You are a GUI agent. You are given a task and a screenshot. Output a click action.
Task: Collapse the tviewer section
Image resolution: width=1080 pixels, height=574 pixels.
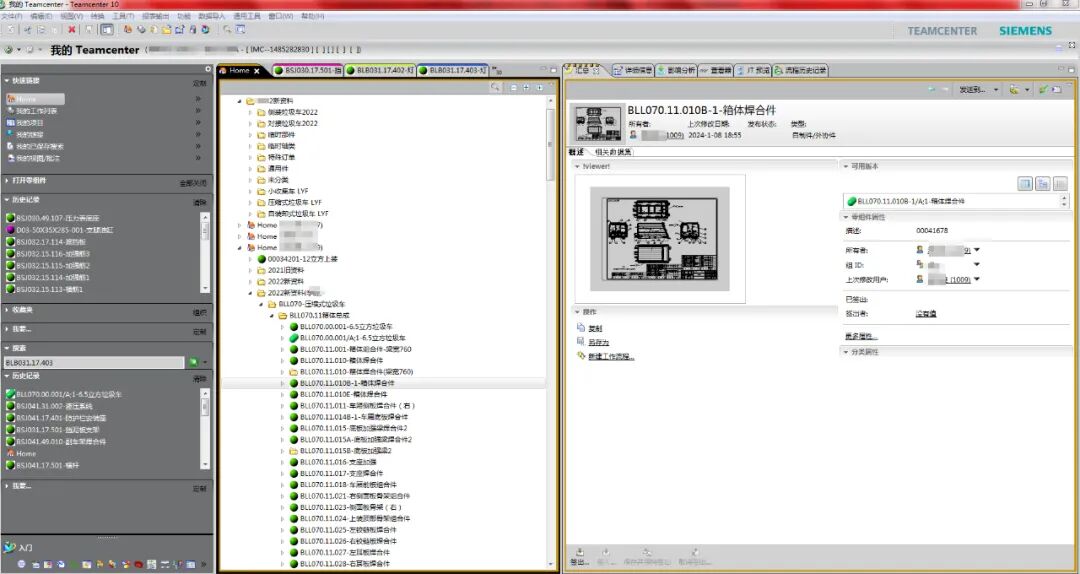[x=577, y=167]
